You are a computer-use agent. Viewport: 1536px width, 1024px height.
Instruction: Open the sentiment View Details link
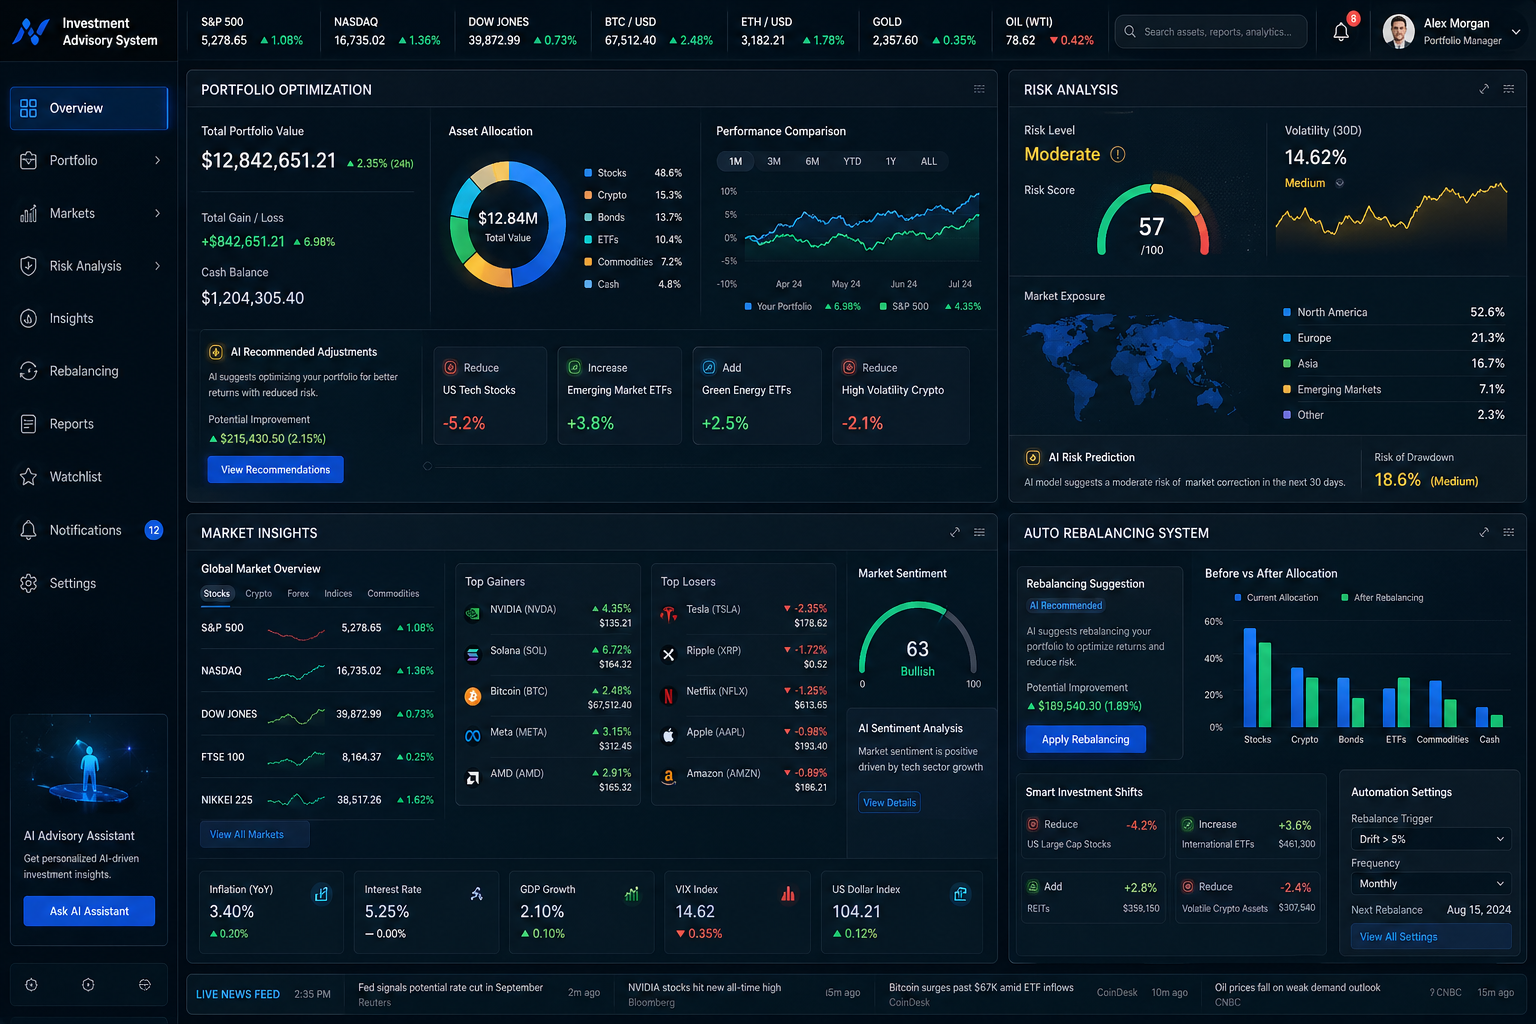[x=889, y=802]
